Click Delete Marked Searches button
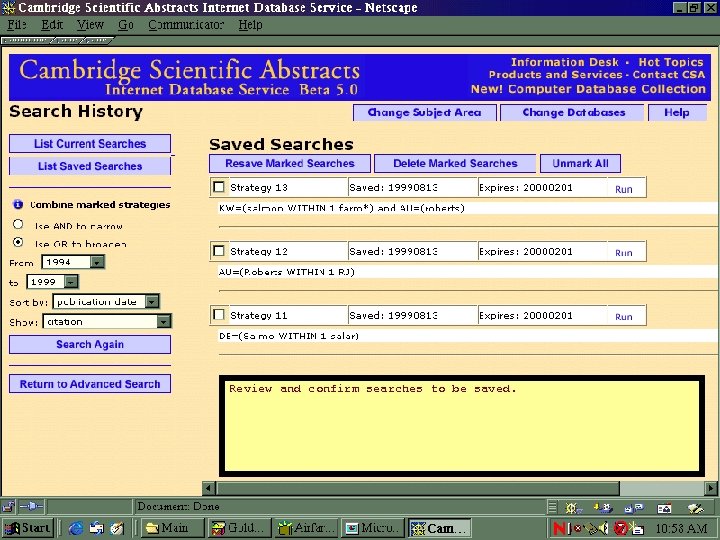The image size is (720, 540). [x=455, y=163]
